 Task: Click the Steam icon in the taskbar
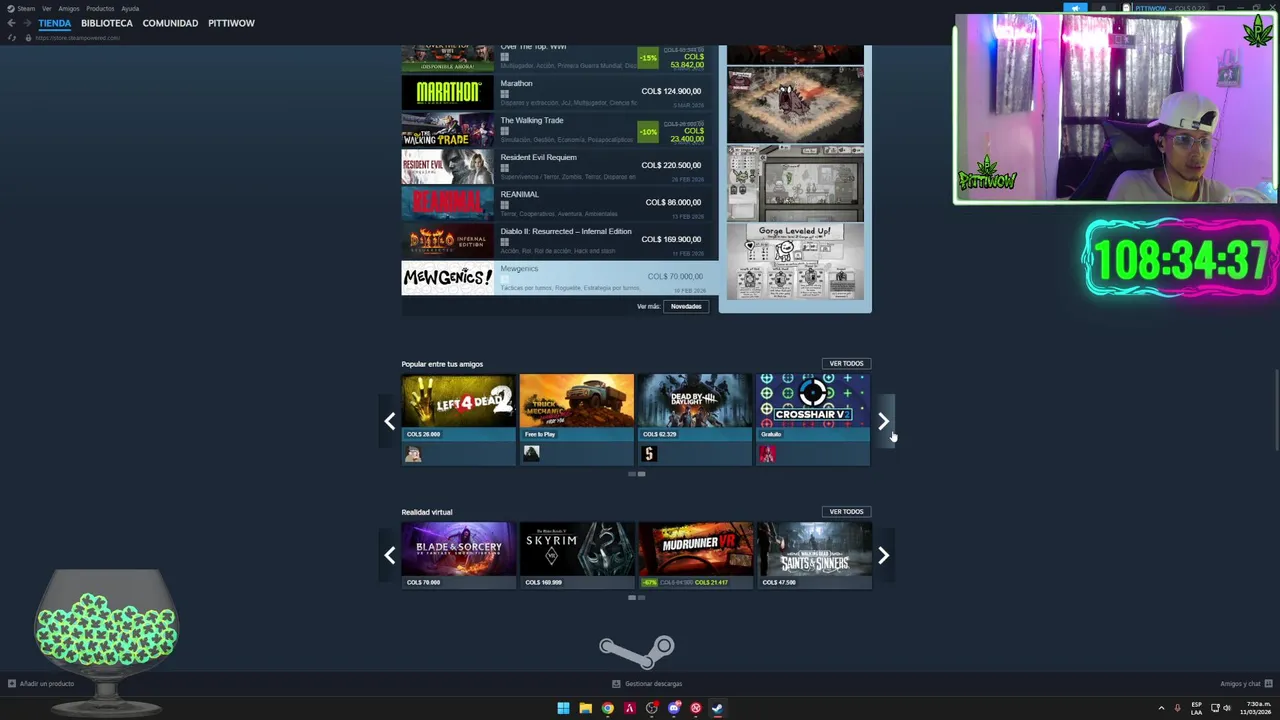click(717, 708)
